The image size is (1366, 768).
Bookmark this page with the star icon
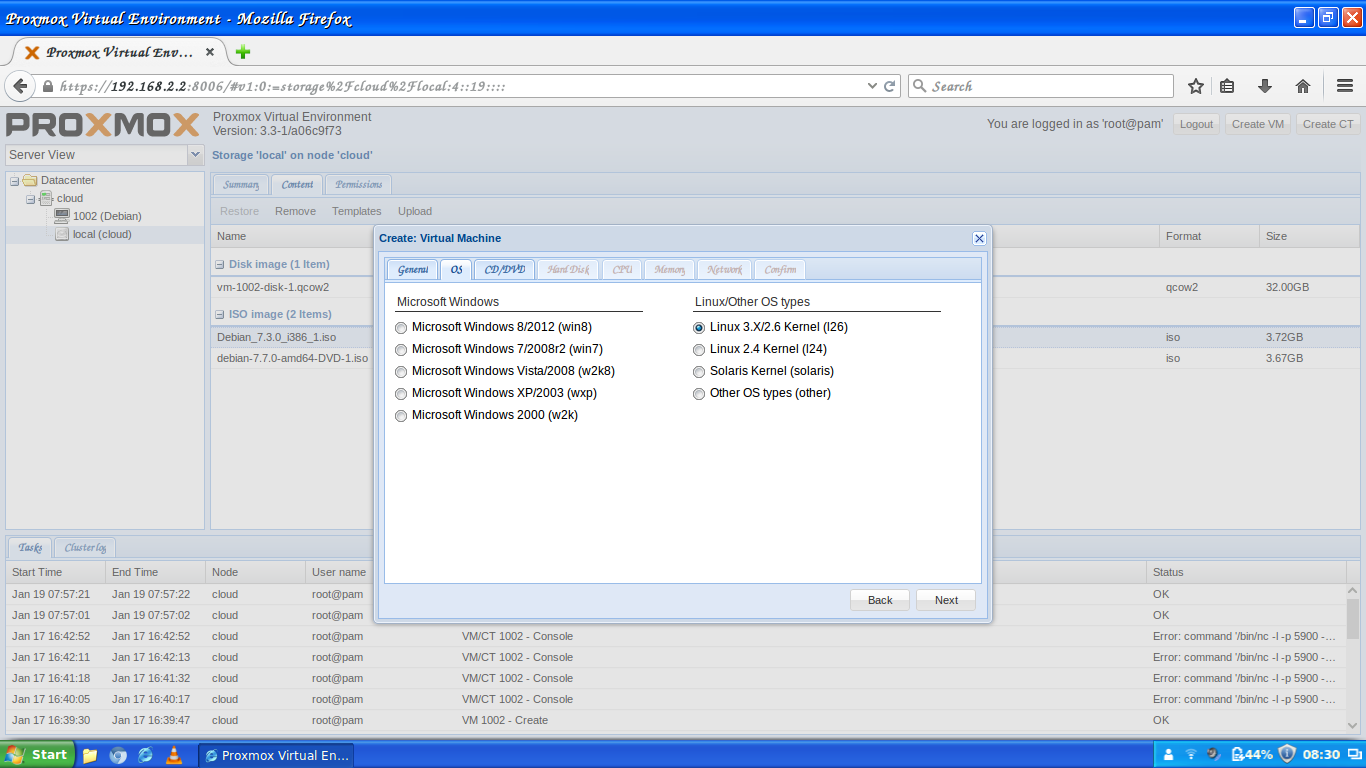pos(1196,86)
